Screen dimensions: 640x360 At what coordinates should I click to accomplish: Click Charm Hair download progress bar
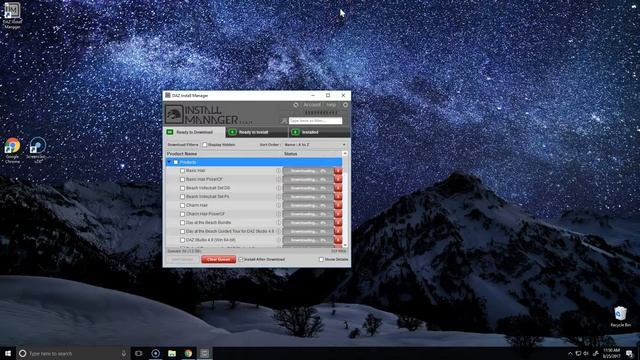pyautogui.click(x=308, y=205)
